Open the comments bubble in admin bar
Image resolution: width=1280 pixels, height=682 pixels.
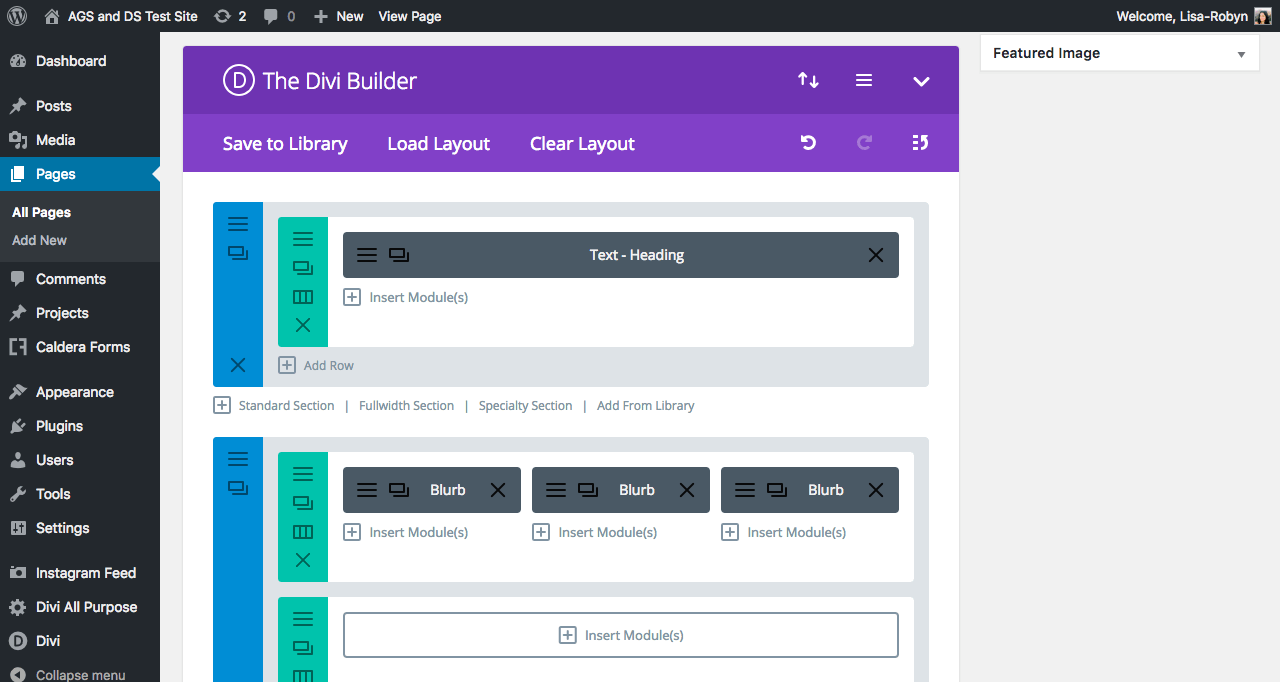(279, 16)
